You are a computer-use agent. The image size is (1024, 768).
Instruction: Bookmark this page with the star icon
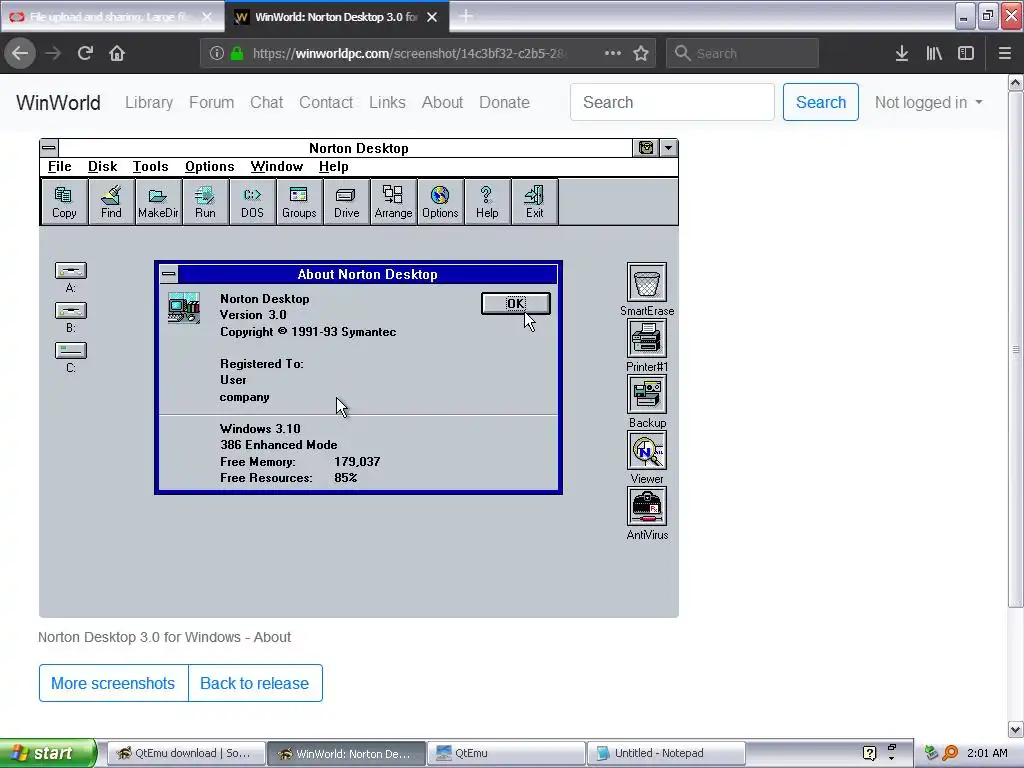tap(641, 53)
